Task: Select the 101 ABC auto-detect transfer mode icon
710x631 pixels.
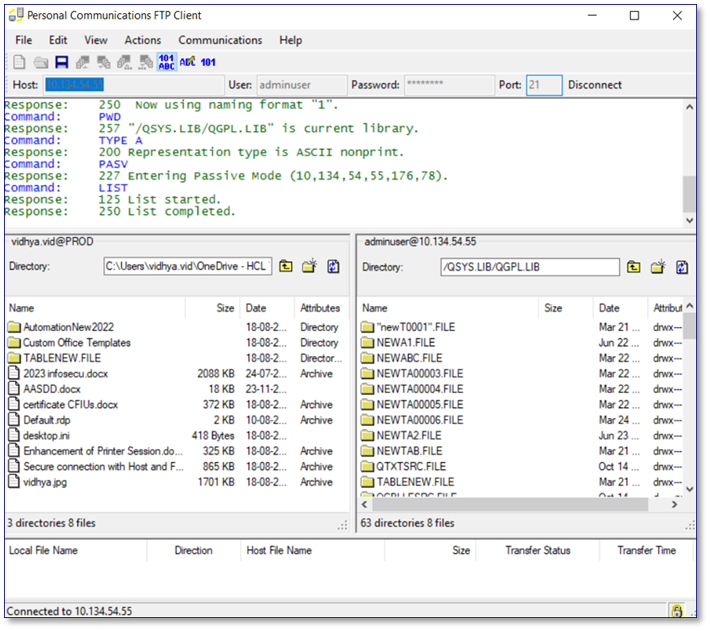Action: (166, 62)
